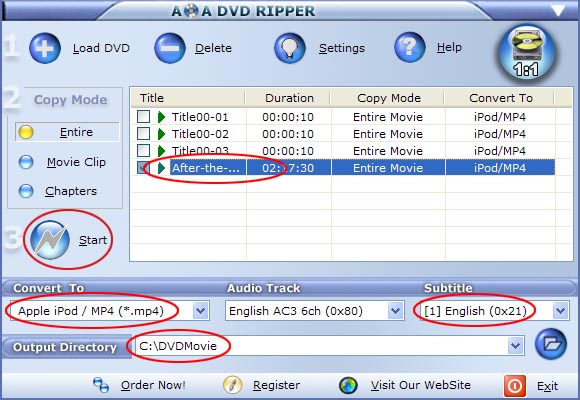Screen dimensions: 580x400
Task: Play the After-the-... title with its green arrow
Action: coord(161,168)
